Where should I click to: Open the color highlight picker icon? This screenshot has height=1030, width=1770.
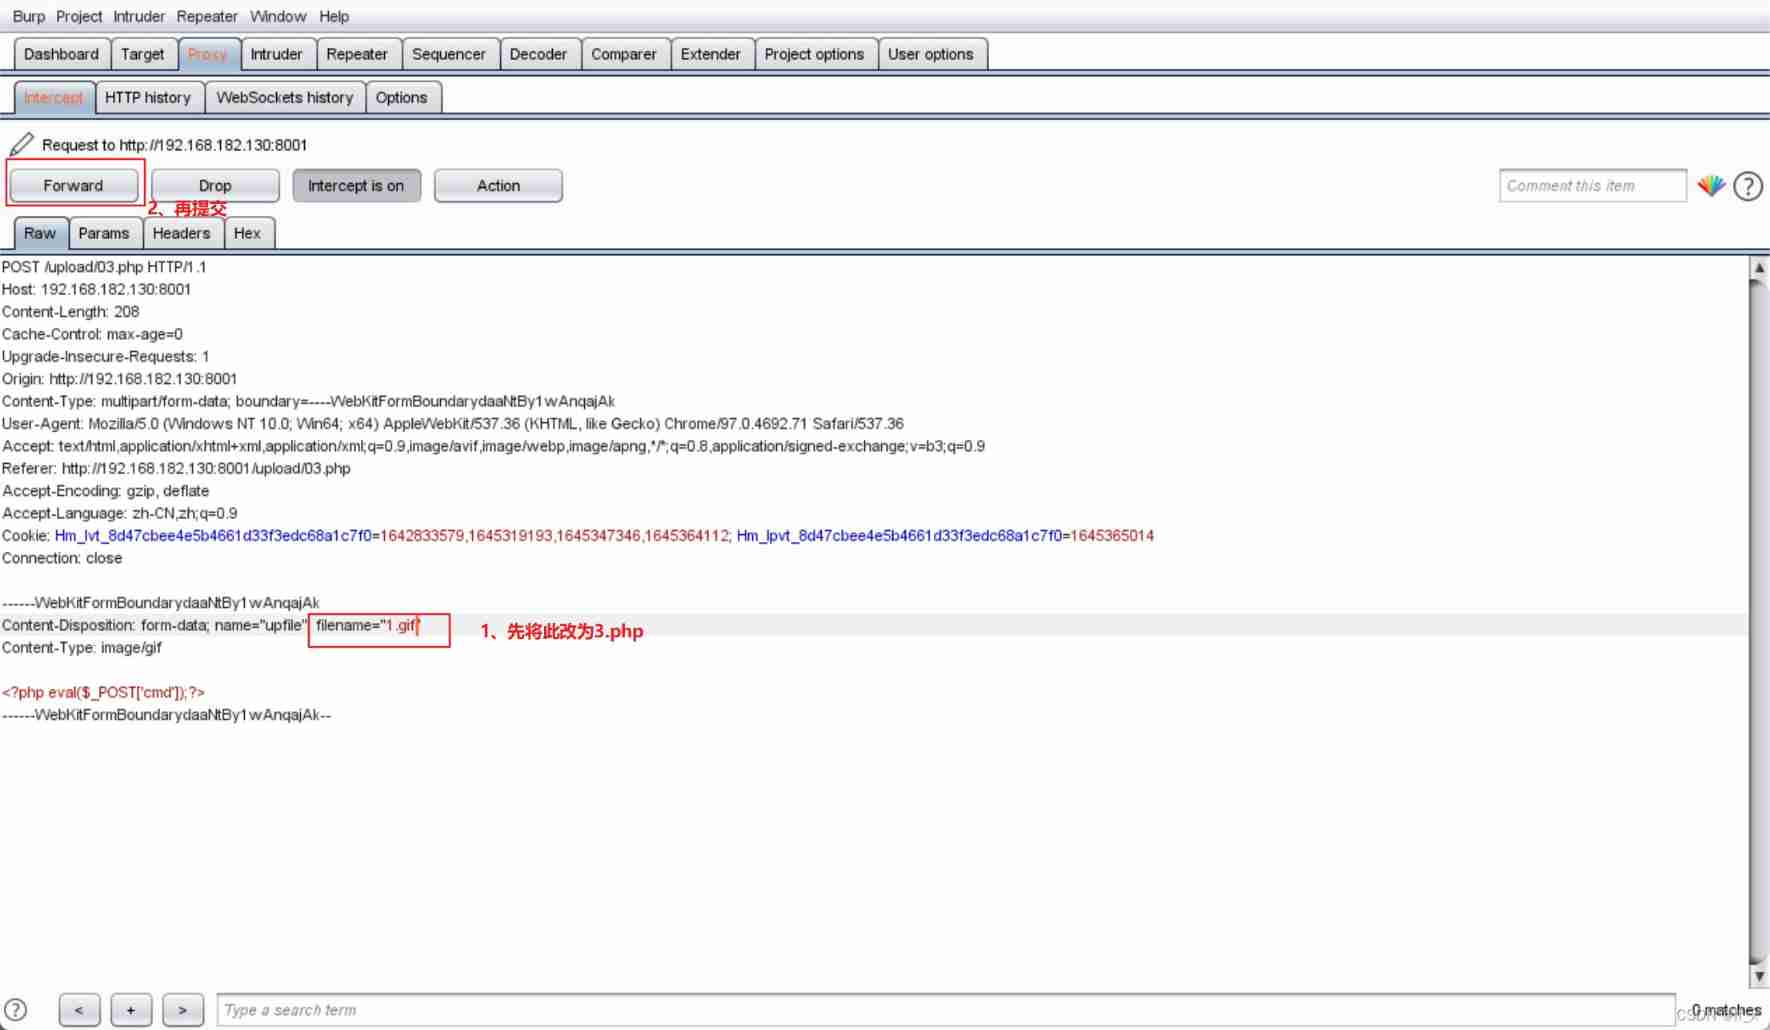1711,186
